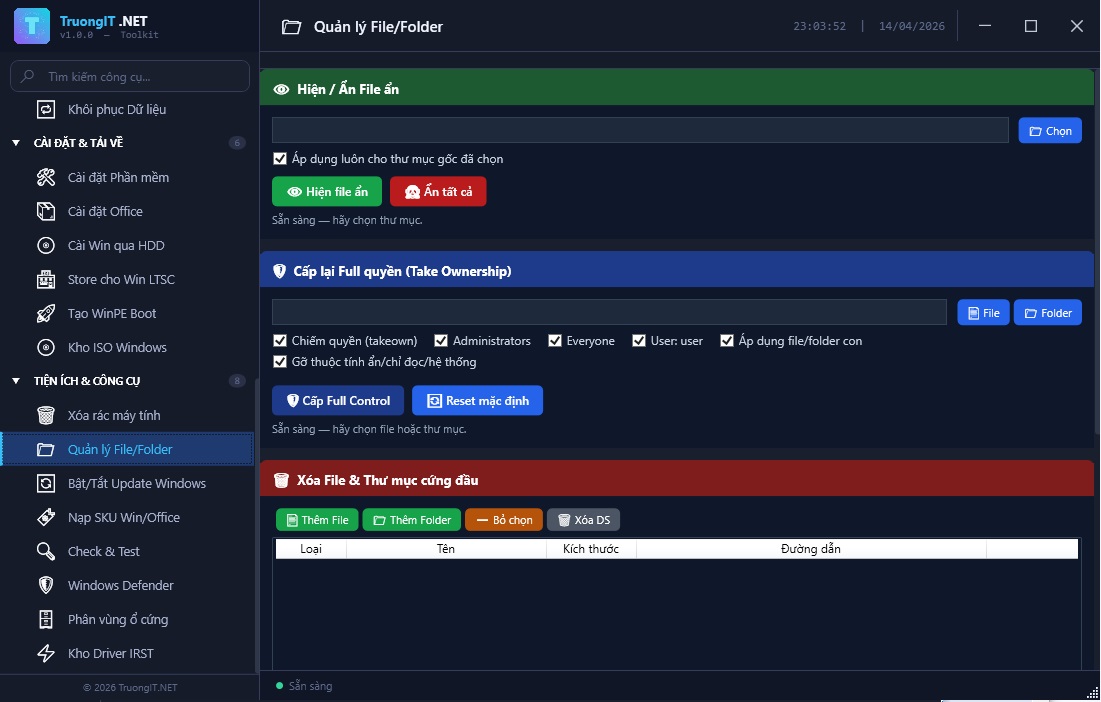Click the Tạo WinPE Boot rocket icon
The height and width of the screenshot is (702, 1101).
[x=46, y=313]
